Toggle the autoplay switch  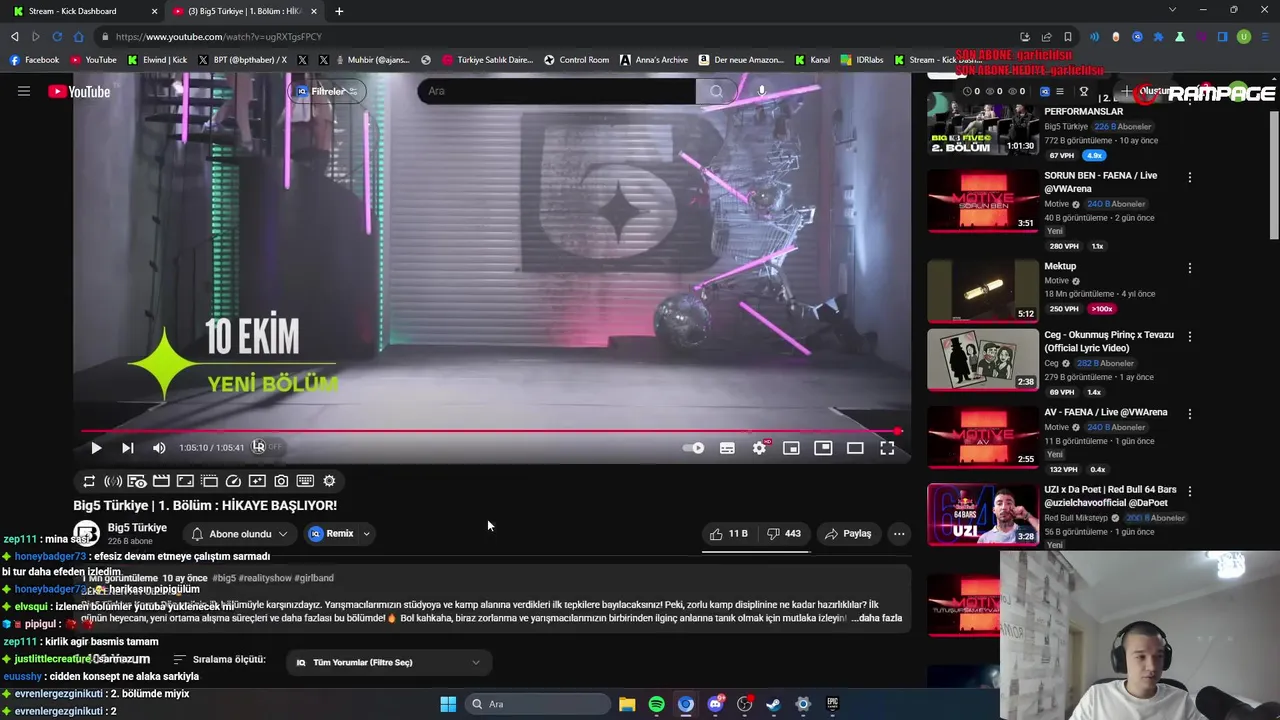coord(693,448)
